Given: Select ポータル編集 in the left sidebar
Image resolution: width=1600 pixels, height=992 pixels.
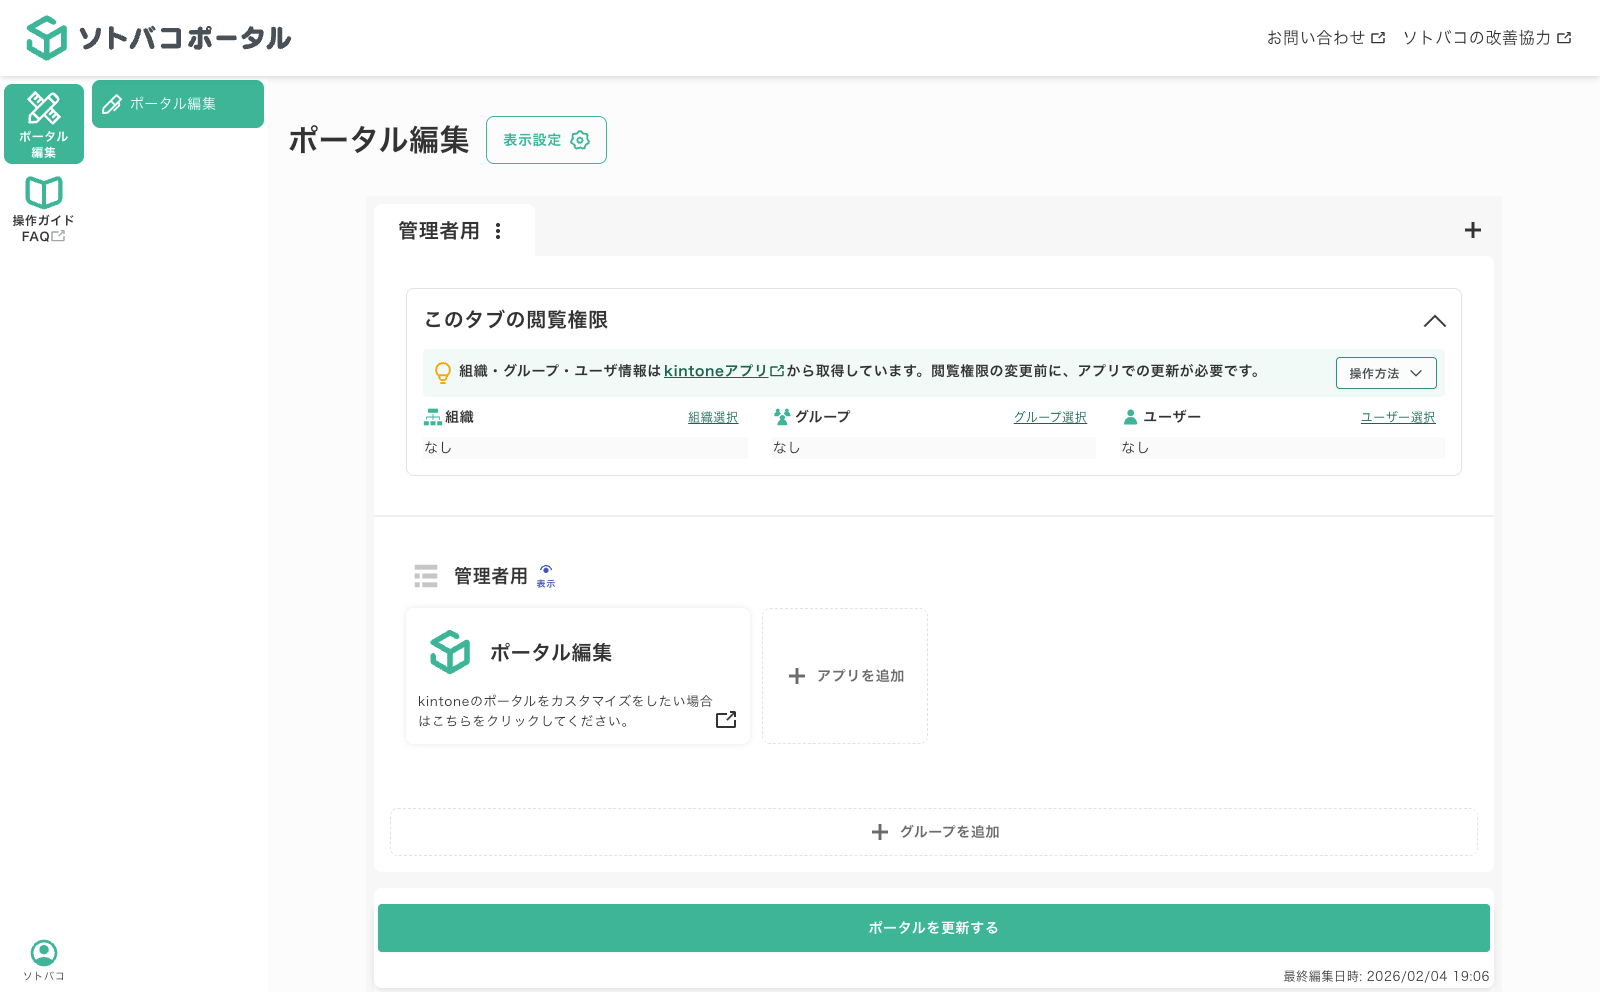Looking at the screenshot, I should point(44,122).
